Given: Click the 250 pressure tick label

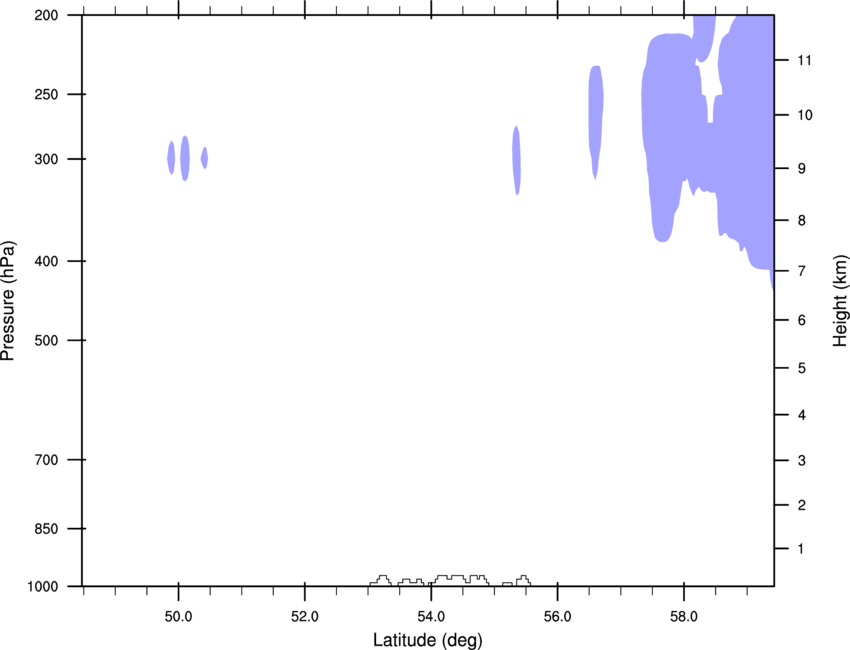Looking at the screenshot, I should (46, 94).
